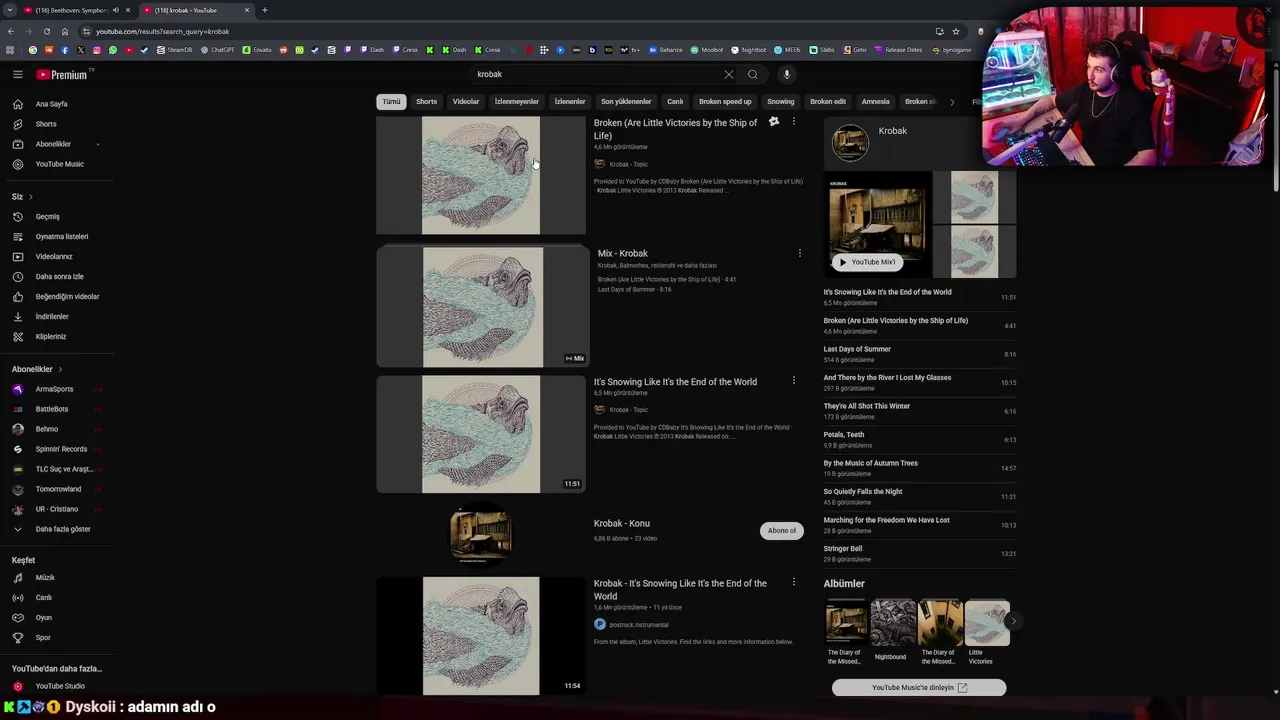Click the YouTube Mix'i play button
This screenshot has height=720, width=1280.
coord(867,262)
